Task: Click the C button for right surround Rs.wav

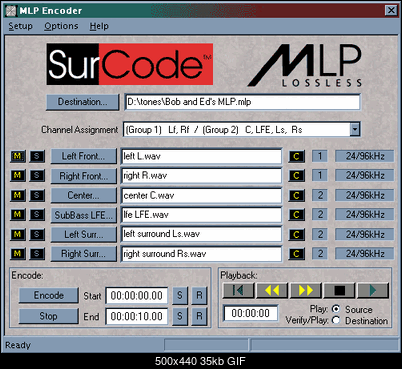Action: point(296,254)
